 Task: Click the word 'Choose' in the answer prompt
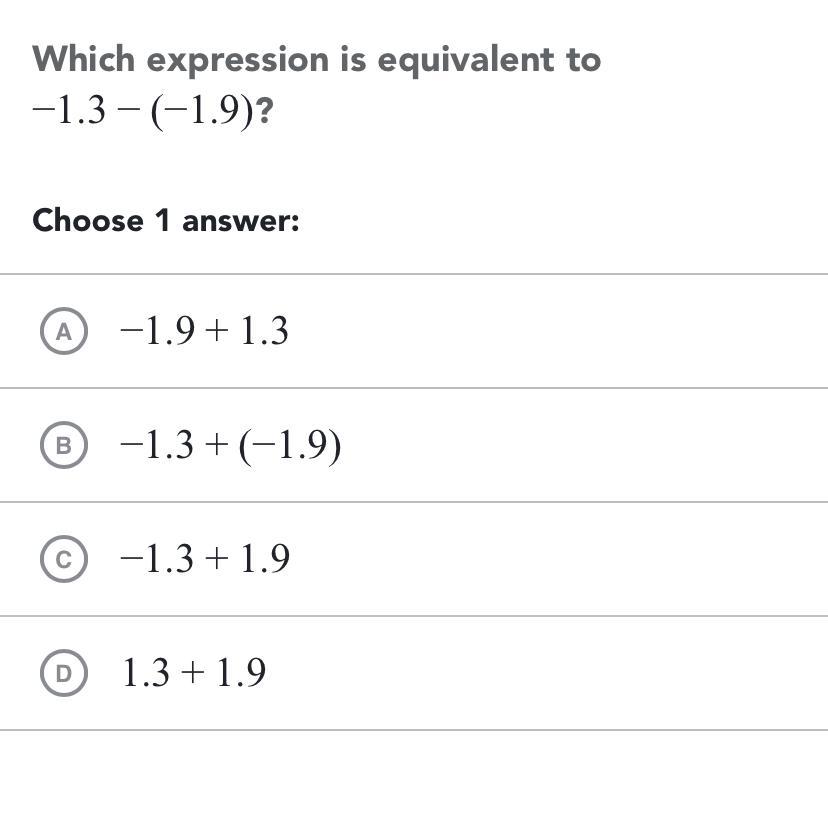click(88, 220)
